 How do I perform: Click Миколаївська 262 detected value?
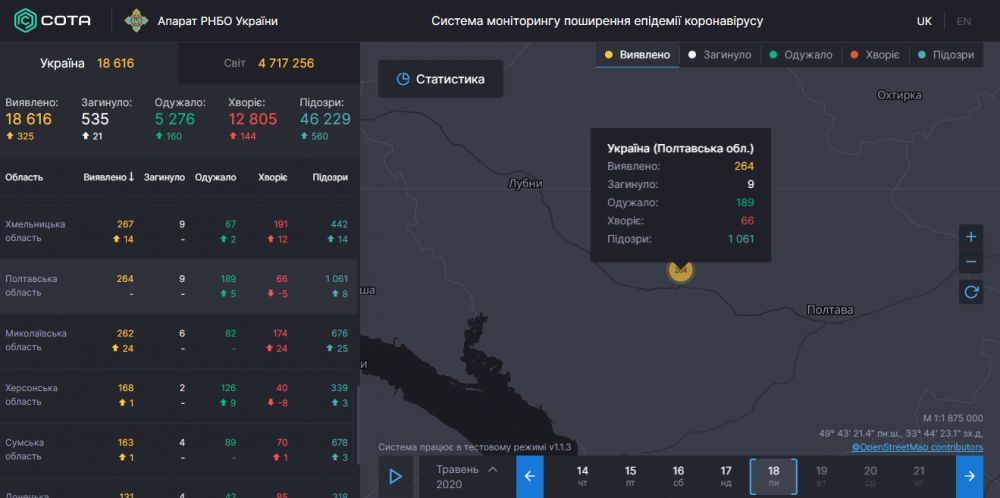coord(125,333)
